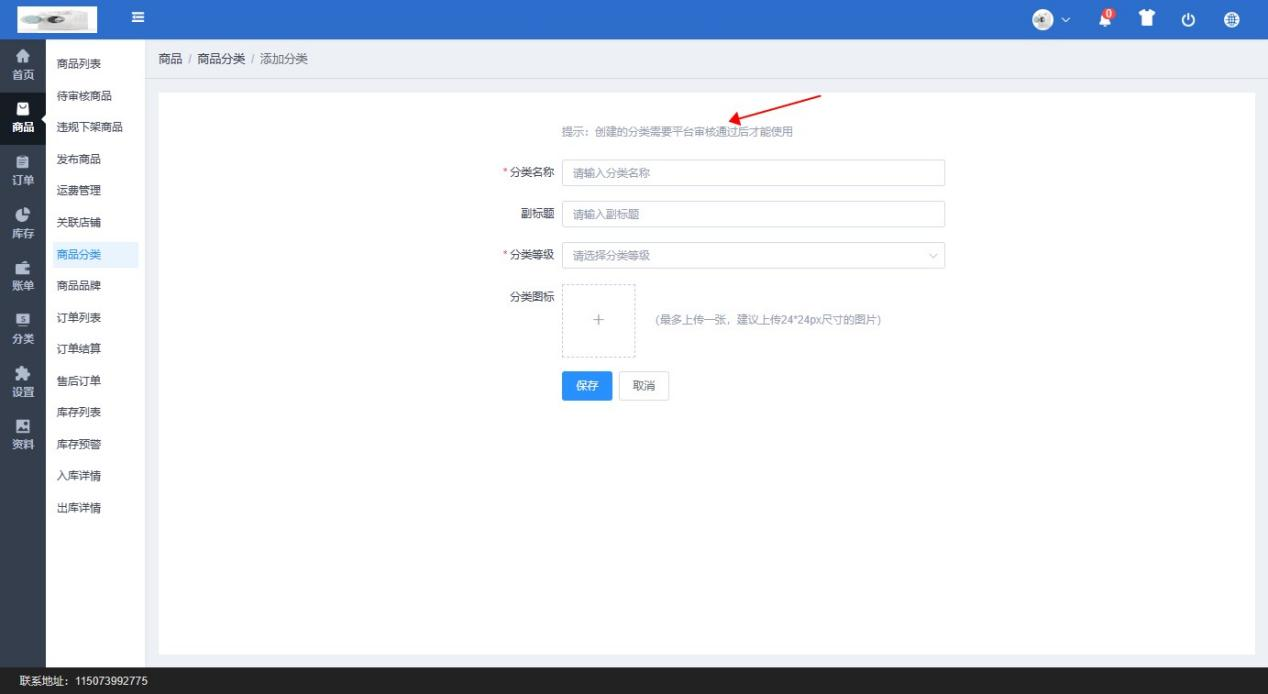
Task: Open 关联店铺 submenu item
Action: pyautogui.click(x=79, y=223)
